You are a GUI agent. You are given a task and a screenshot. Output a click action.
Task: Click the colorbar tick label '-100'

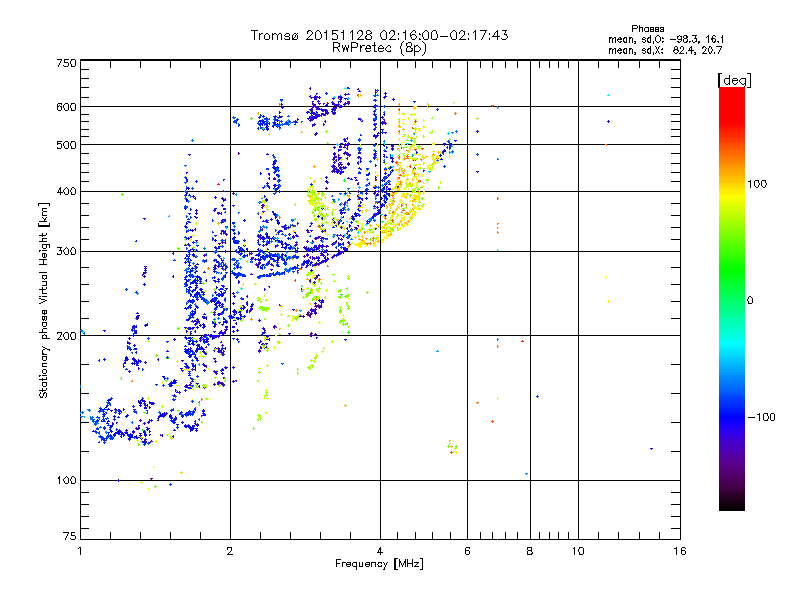[x=762, y=417]
